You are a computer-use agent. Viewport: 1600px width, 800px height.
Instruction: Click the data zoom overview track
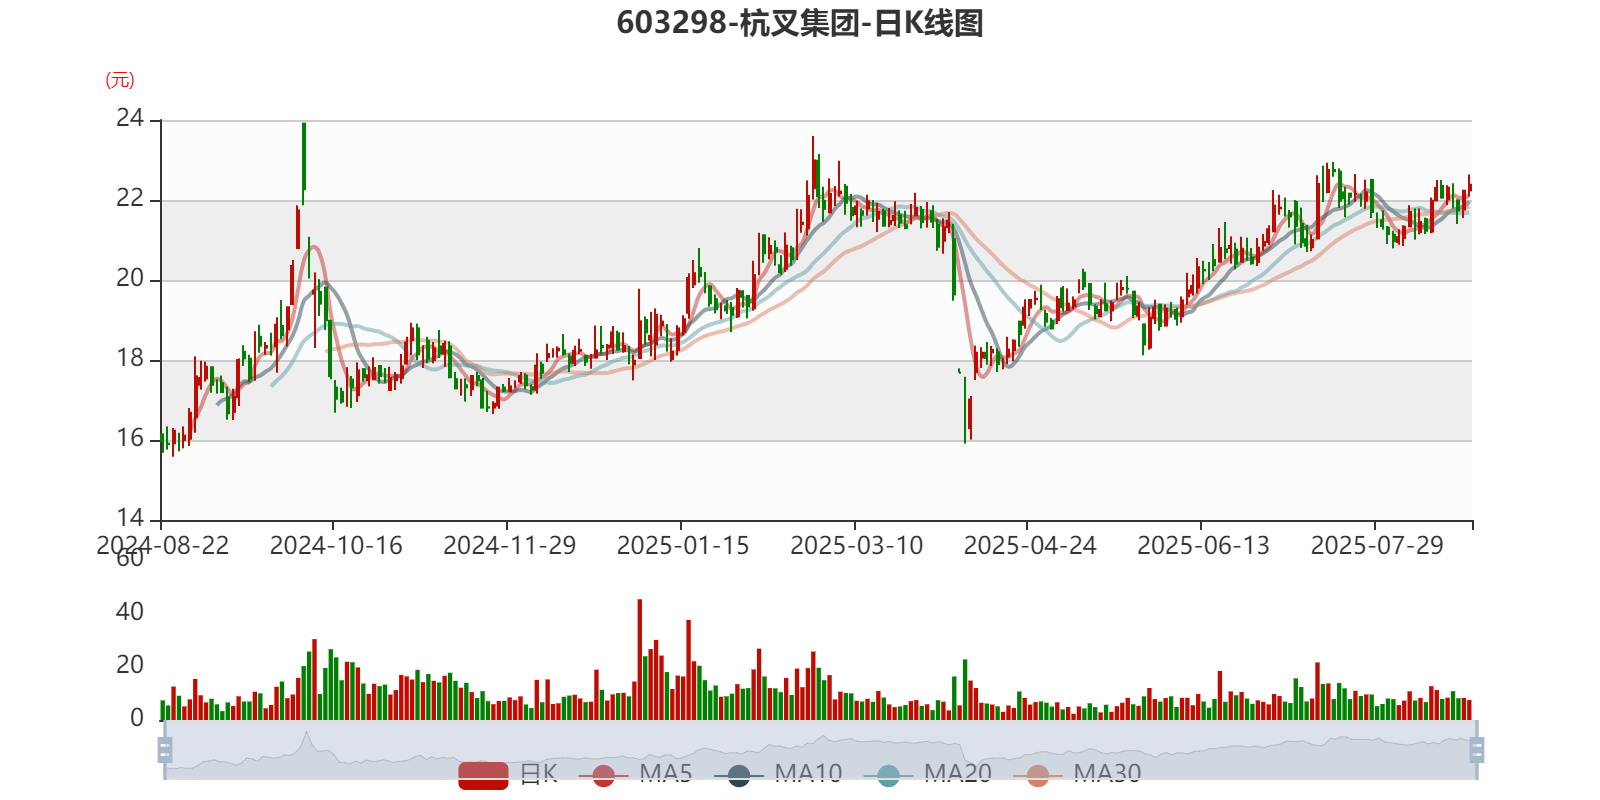pos(820,750)
